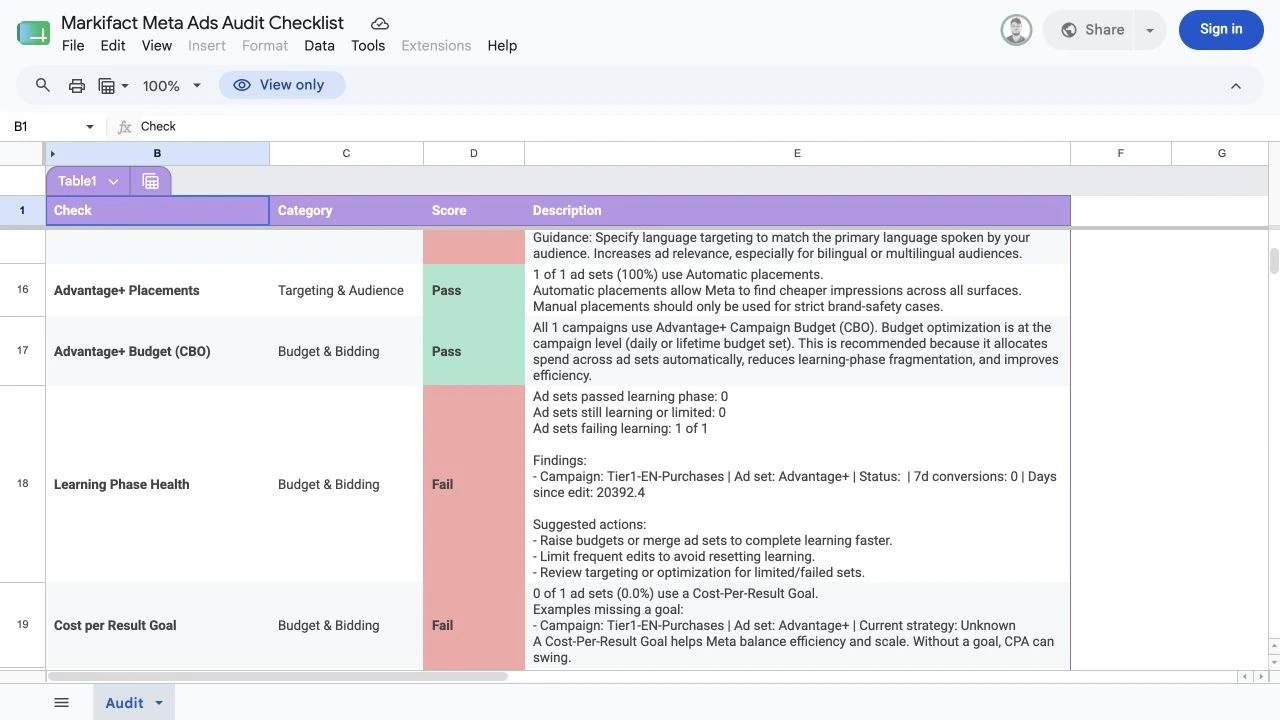Click the Description header cell
The height and width of the screenshot is (720, 1280).
click(797, 211)
